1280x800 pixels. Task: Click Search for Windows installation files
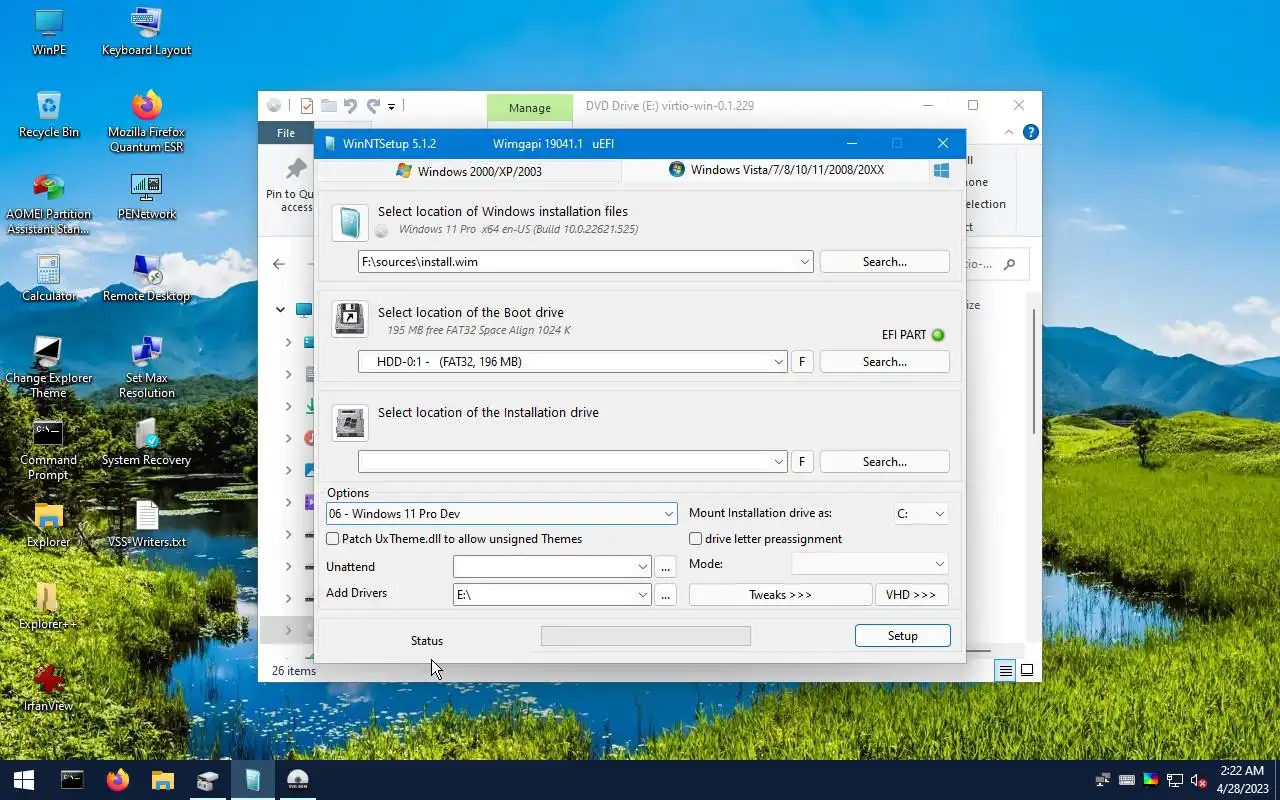[x=884, y=262]
